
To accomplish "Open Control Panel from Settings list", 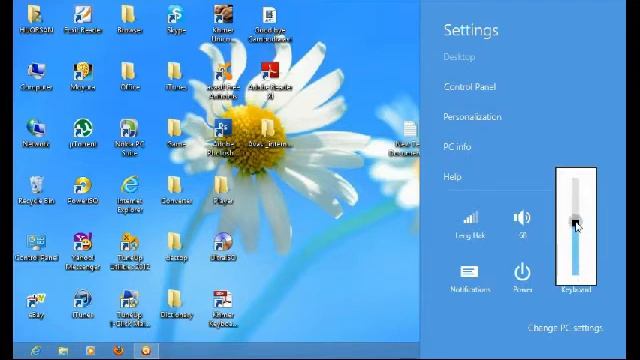I will (x=470, y=87).
